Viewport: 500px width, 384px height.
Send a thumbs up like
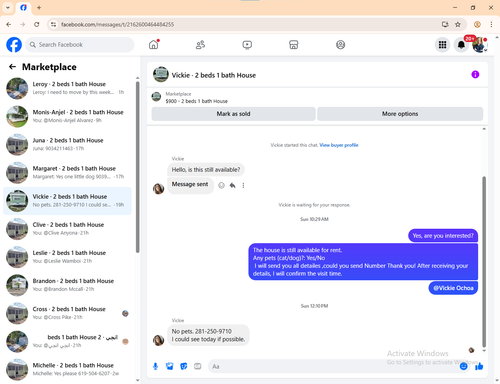click(479, 366)
